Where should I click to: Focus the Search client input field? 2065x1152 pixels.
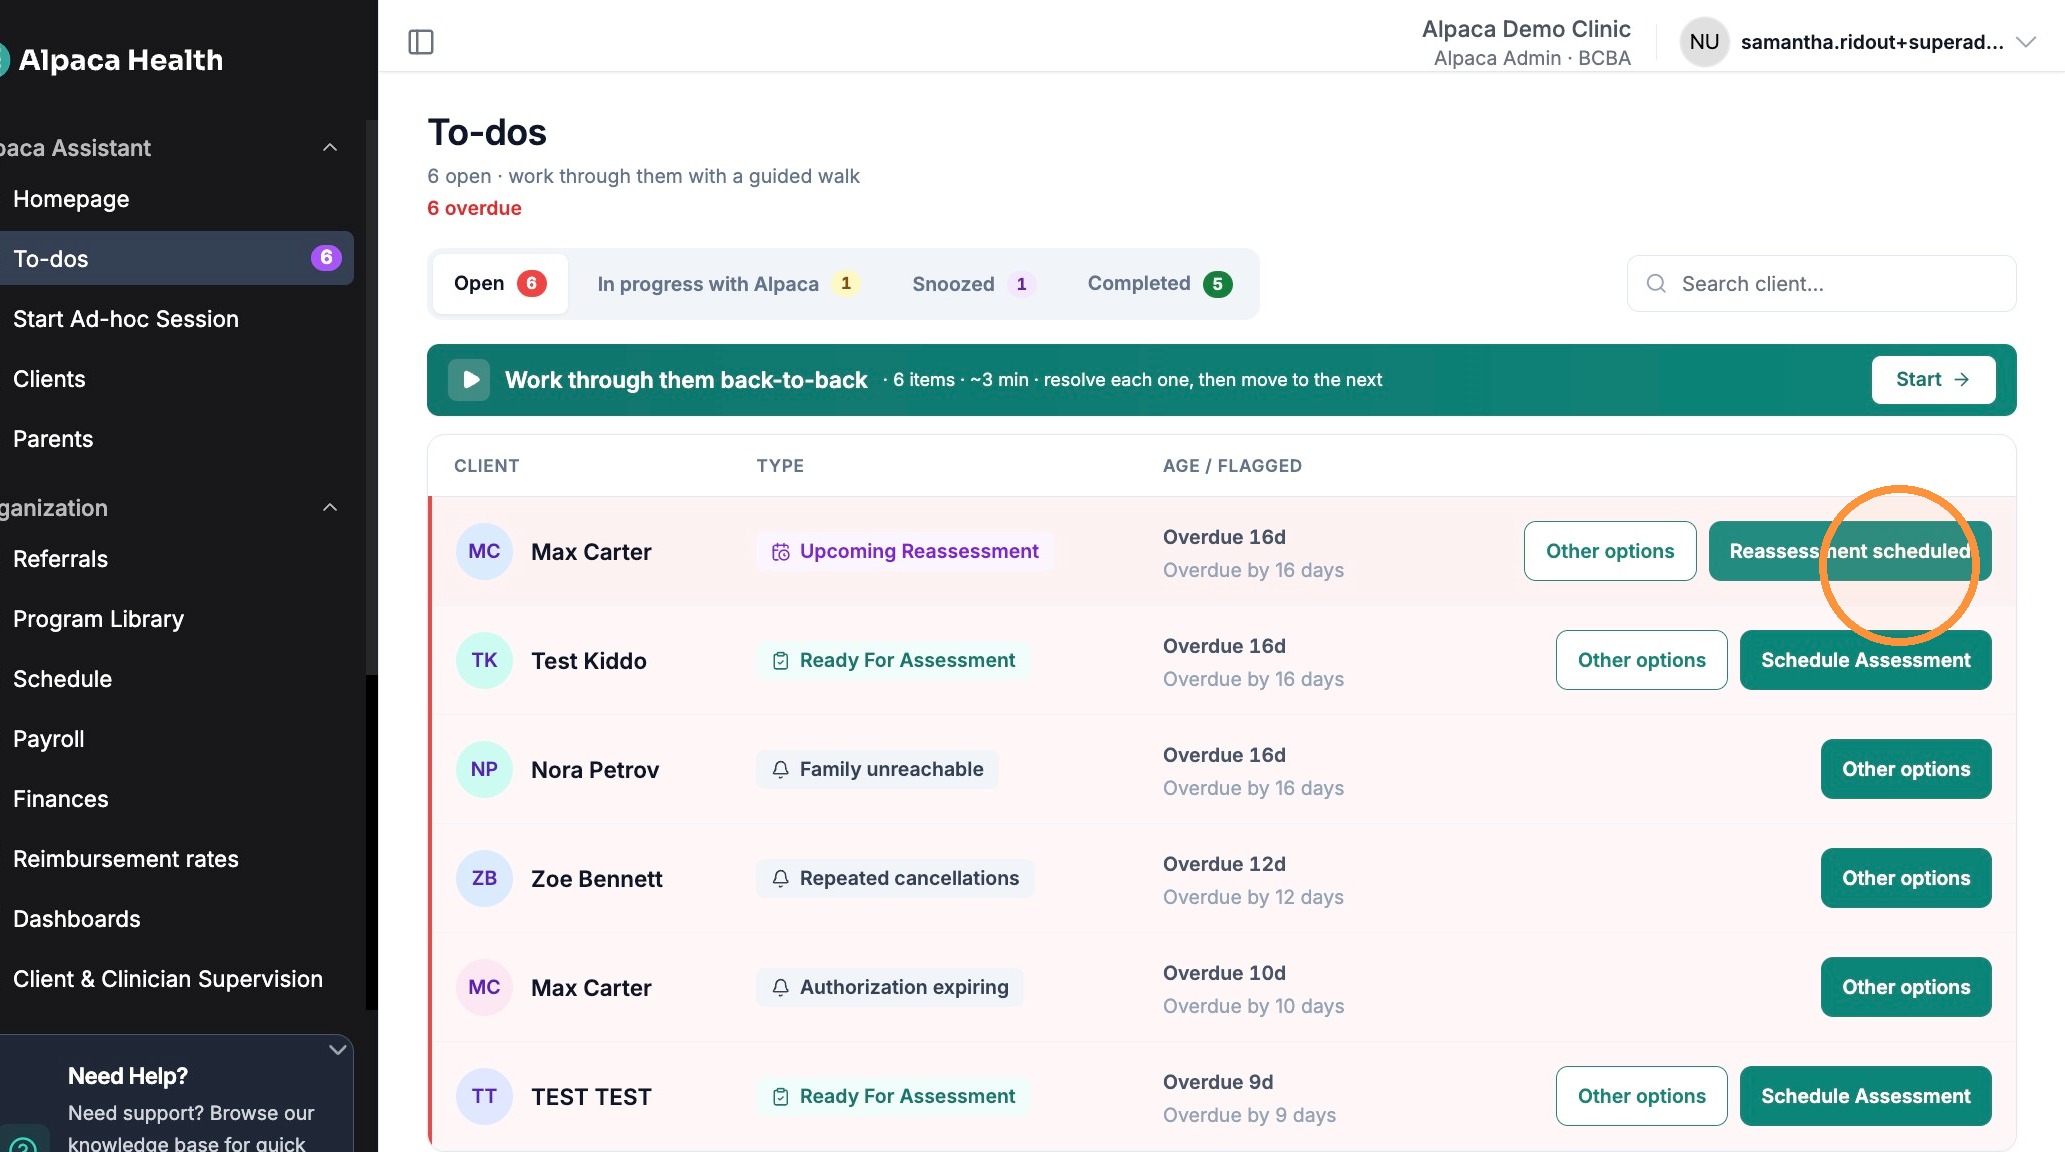coord(1822,284)
